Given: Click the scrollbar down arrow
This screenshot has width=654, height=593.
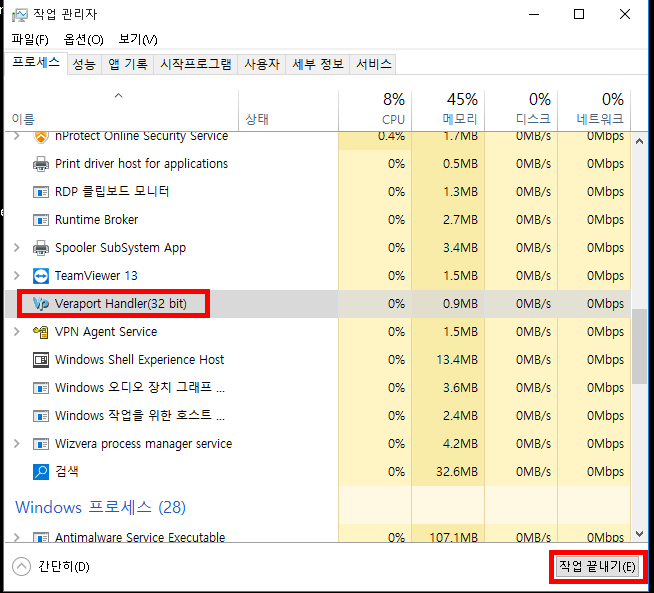Looking at the screenshot, I should click(x=639, y=533).
